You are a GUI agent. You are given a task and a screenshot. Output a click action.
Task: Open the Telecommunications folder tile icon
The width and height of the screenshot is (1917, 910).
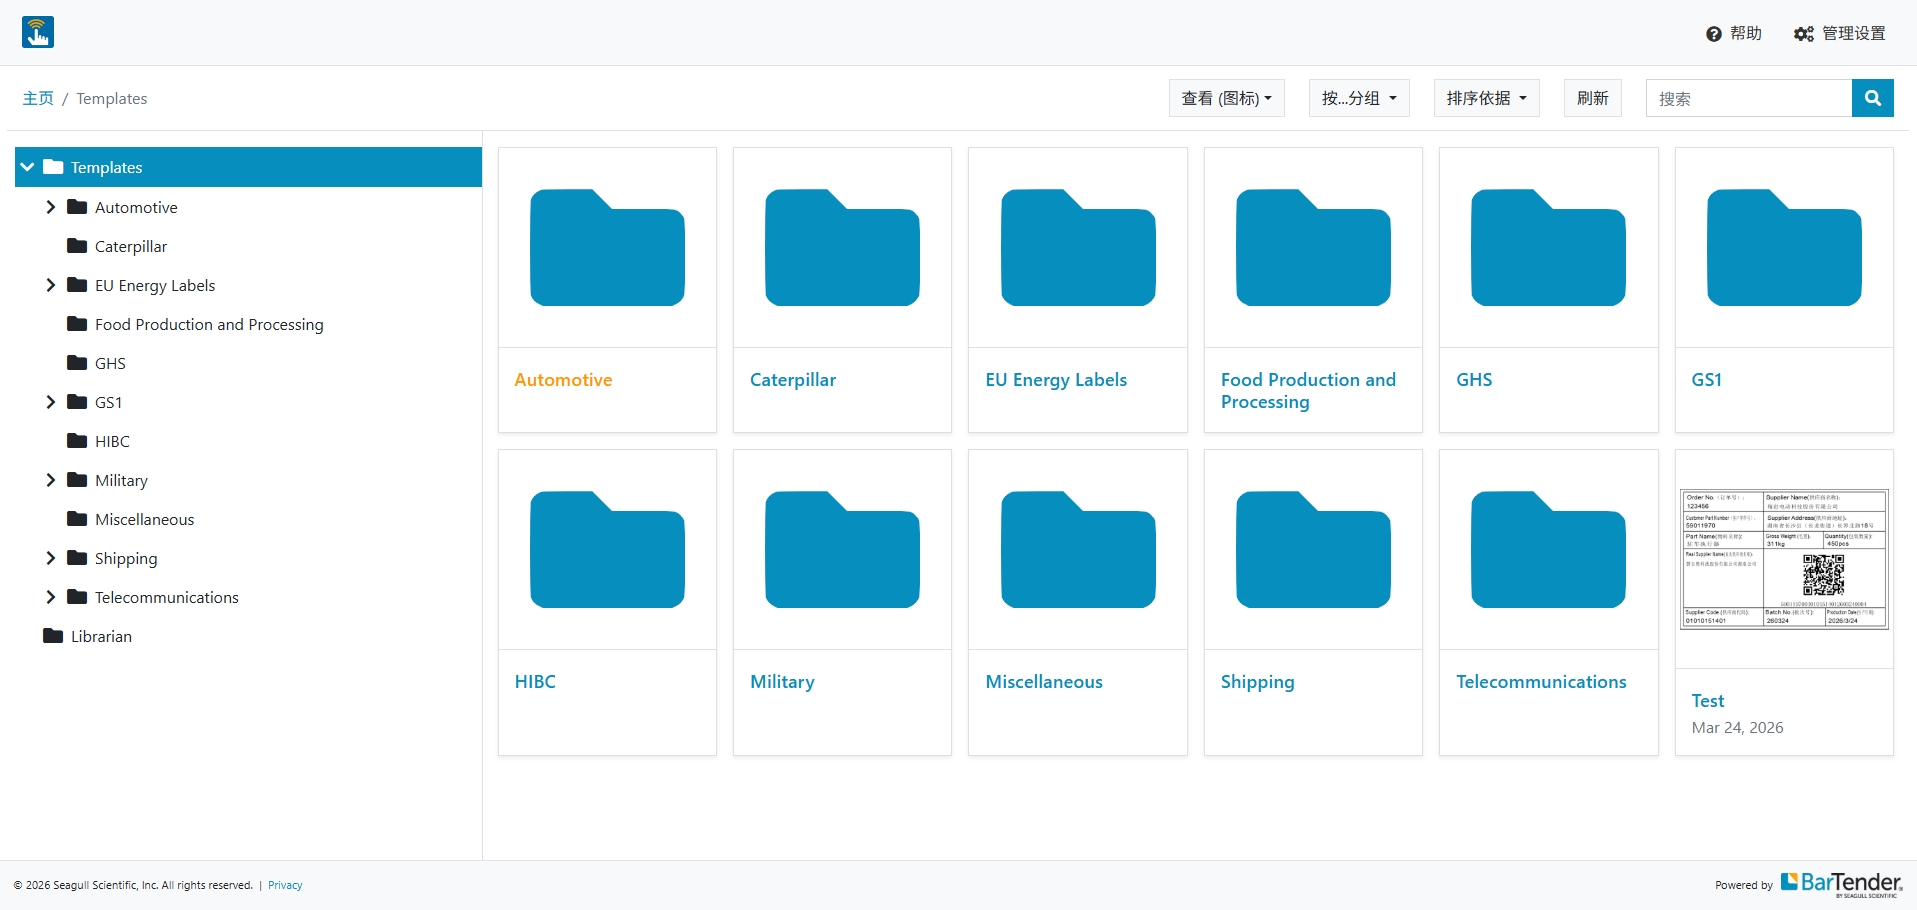point(1548,549)
